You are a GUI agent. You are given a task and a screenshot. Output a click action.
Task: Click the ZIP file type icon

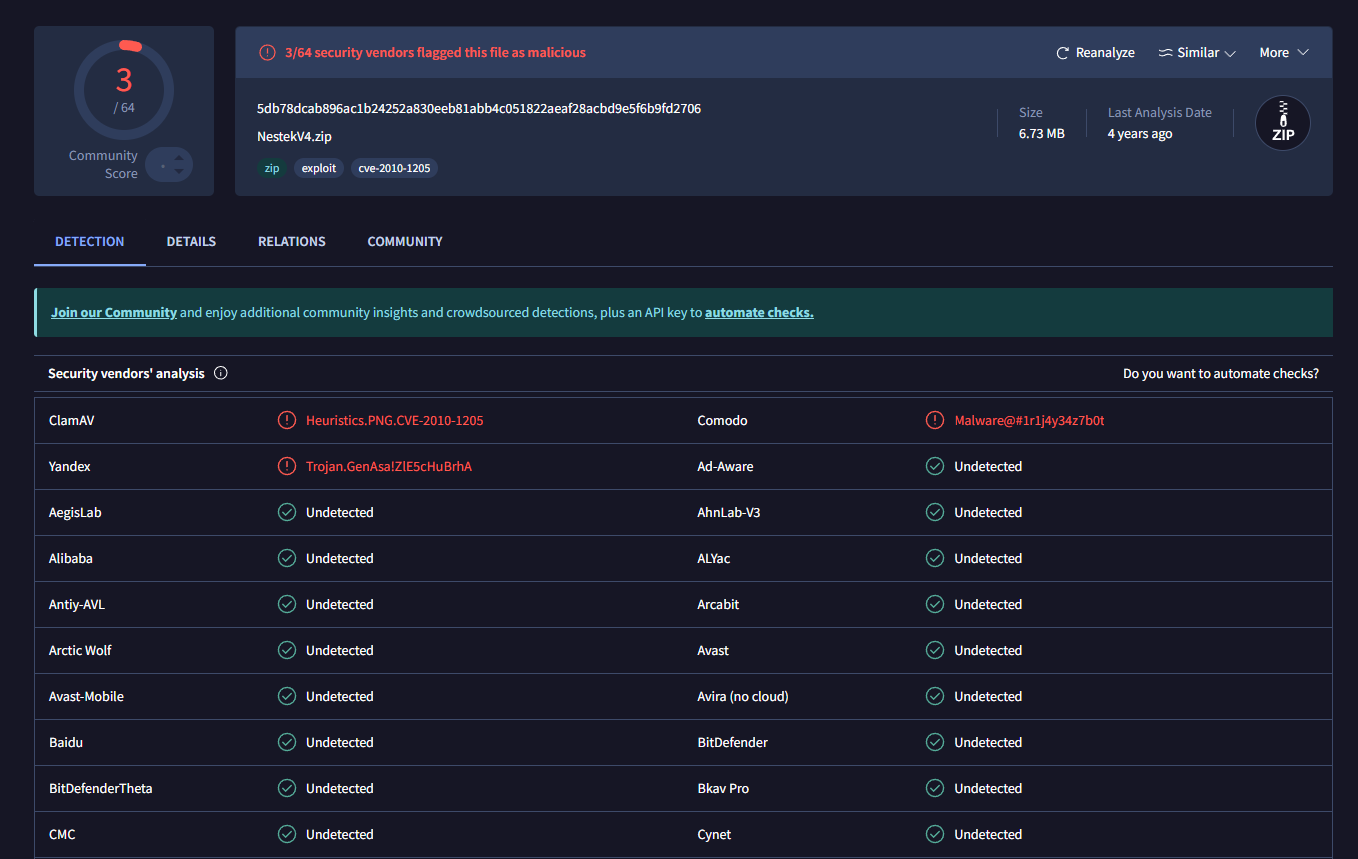tap(1282, 123)
